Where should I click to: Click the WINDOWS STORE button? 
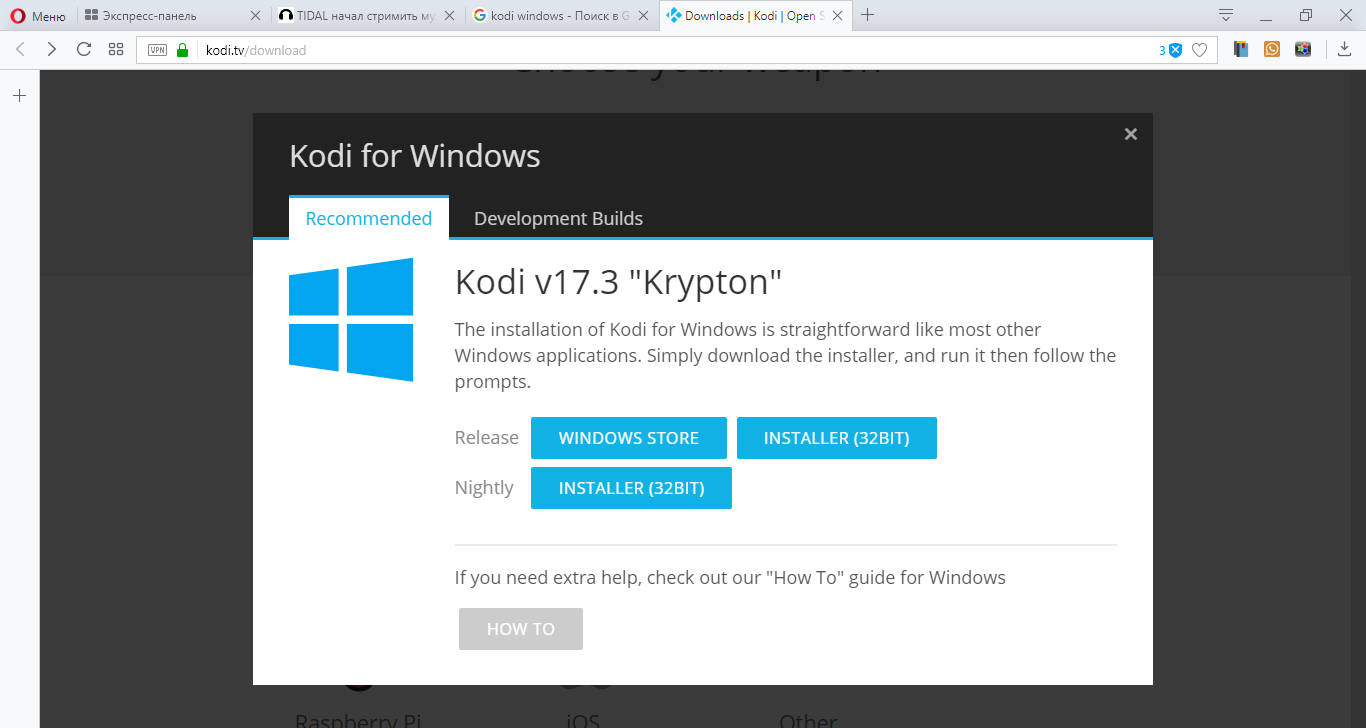pyautogui.click(x=629, y=438)
